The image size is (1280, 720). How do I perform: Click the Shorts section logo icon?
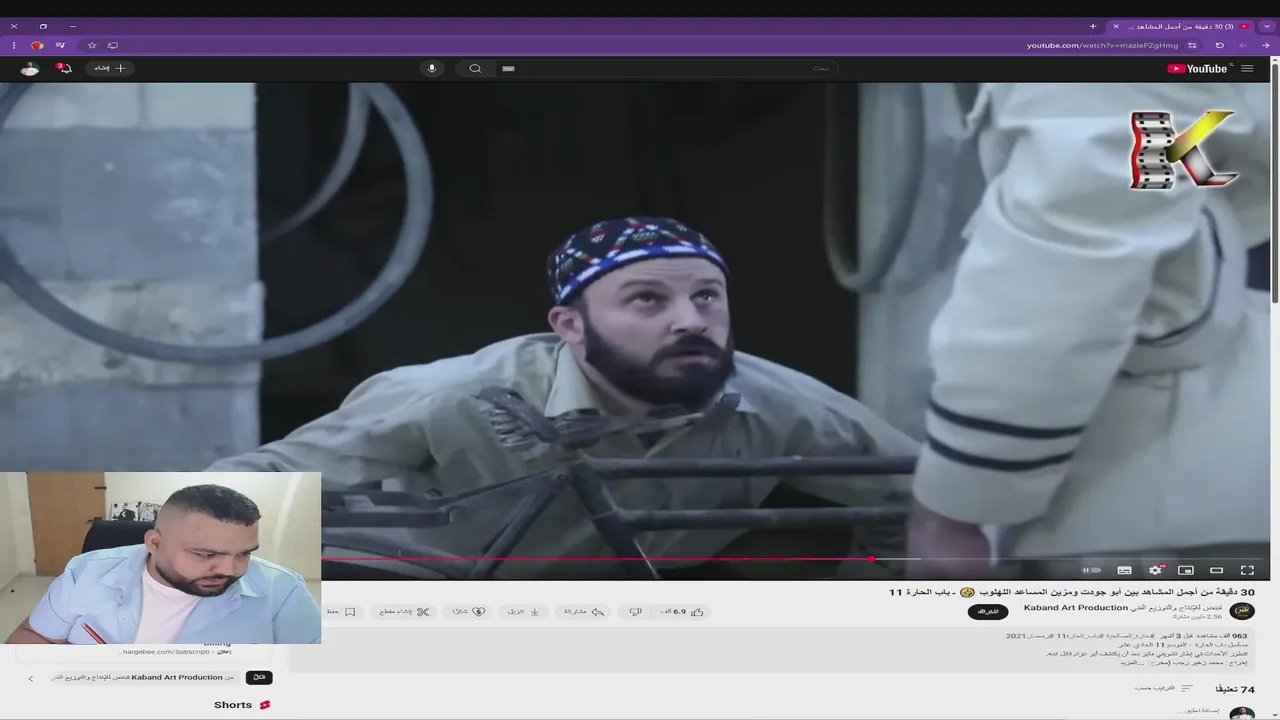point(265,705)
